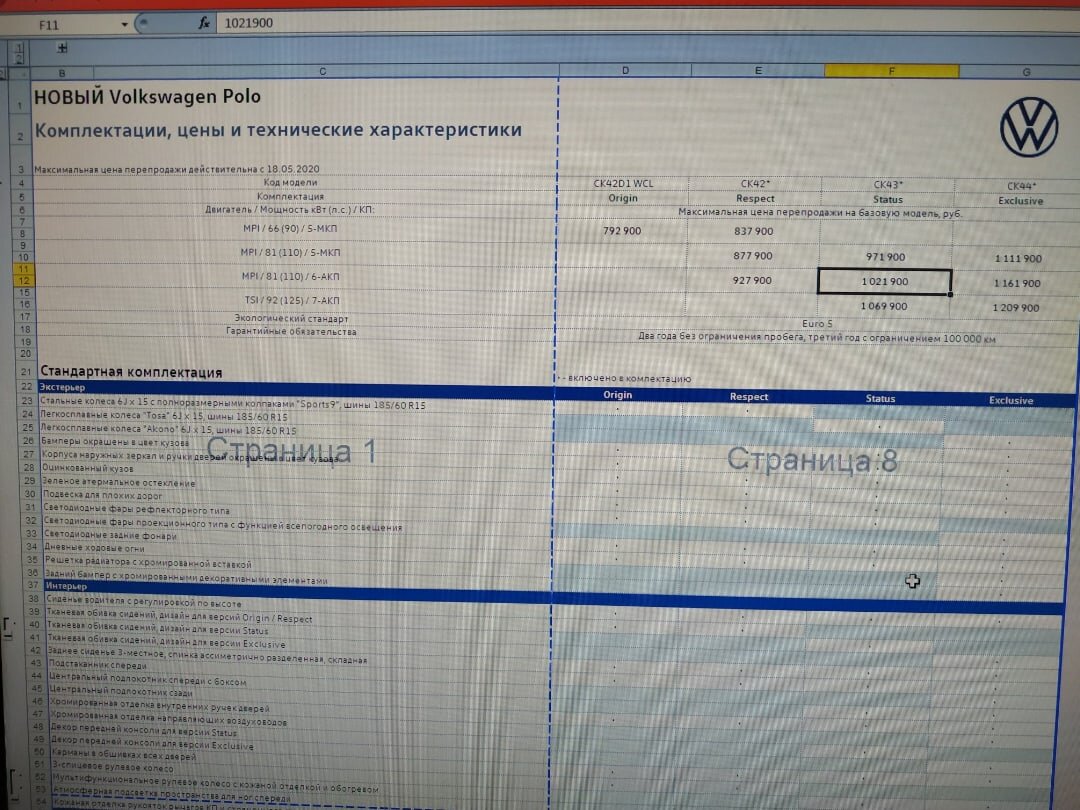Click outline level 1 button
The width and height of the screenshot is (1080, 810).
click(x=19, y=48)
